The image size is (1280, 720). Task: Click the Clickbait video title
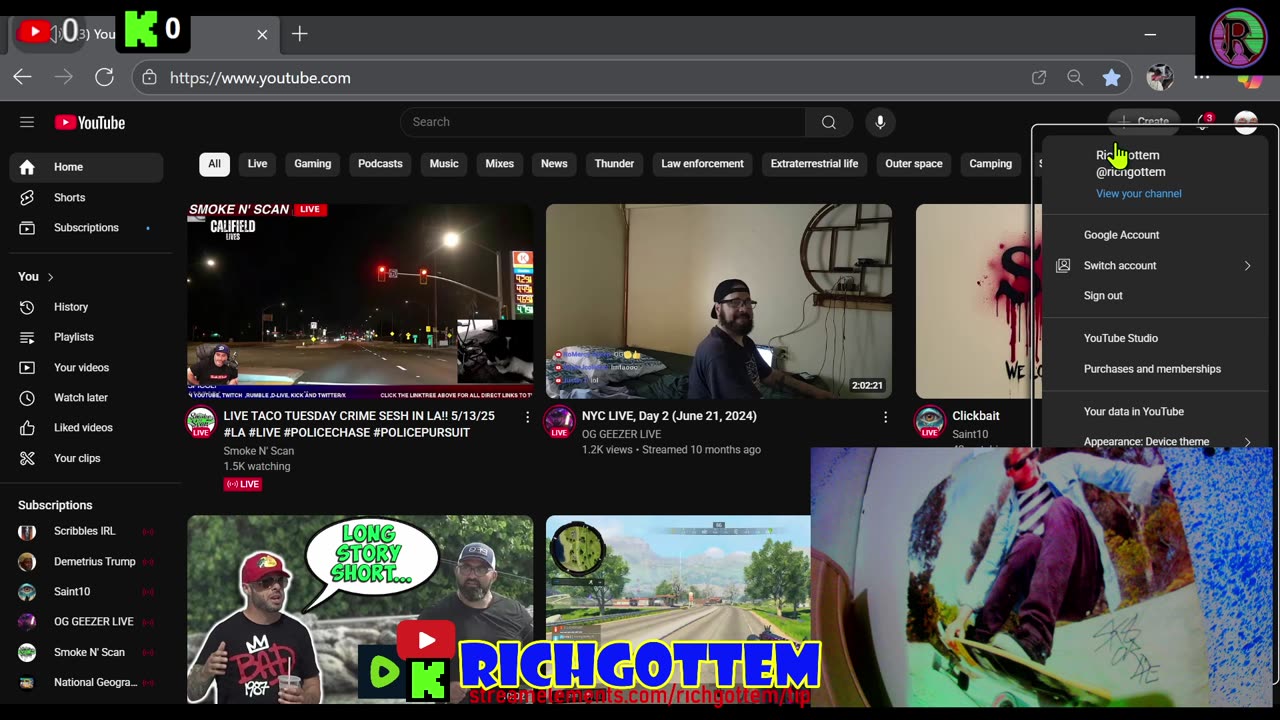point(976,416)
